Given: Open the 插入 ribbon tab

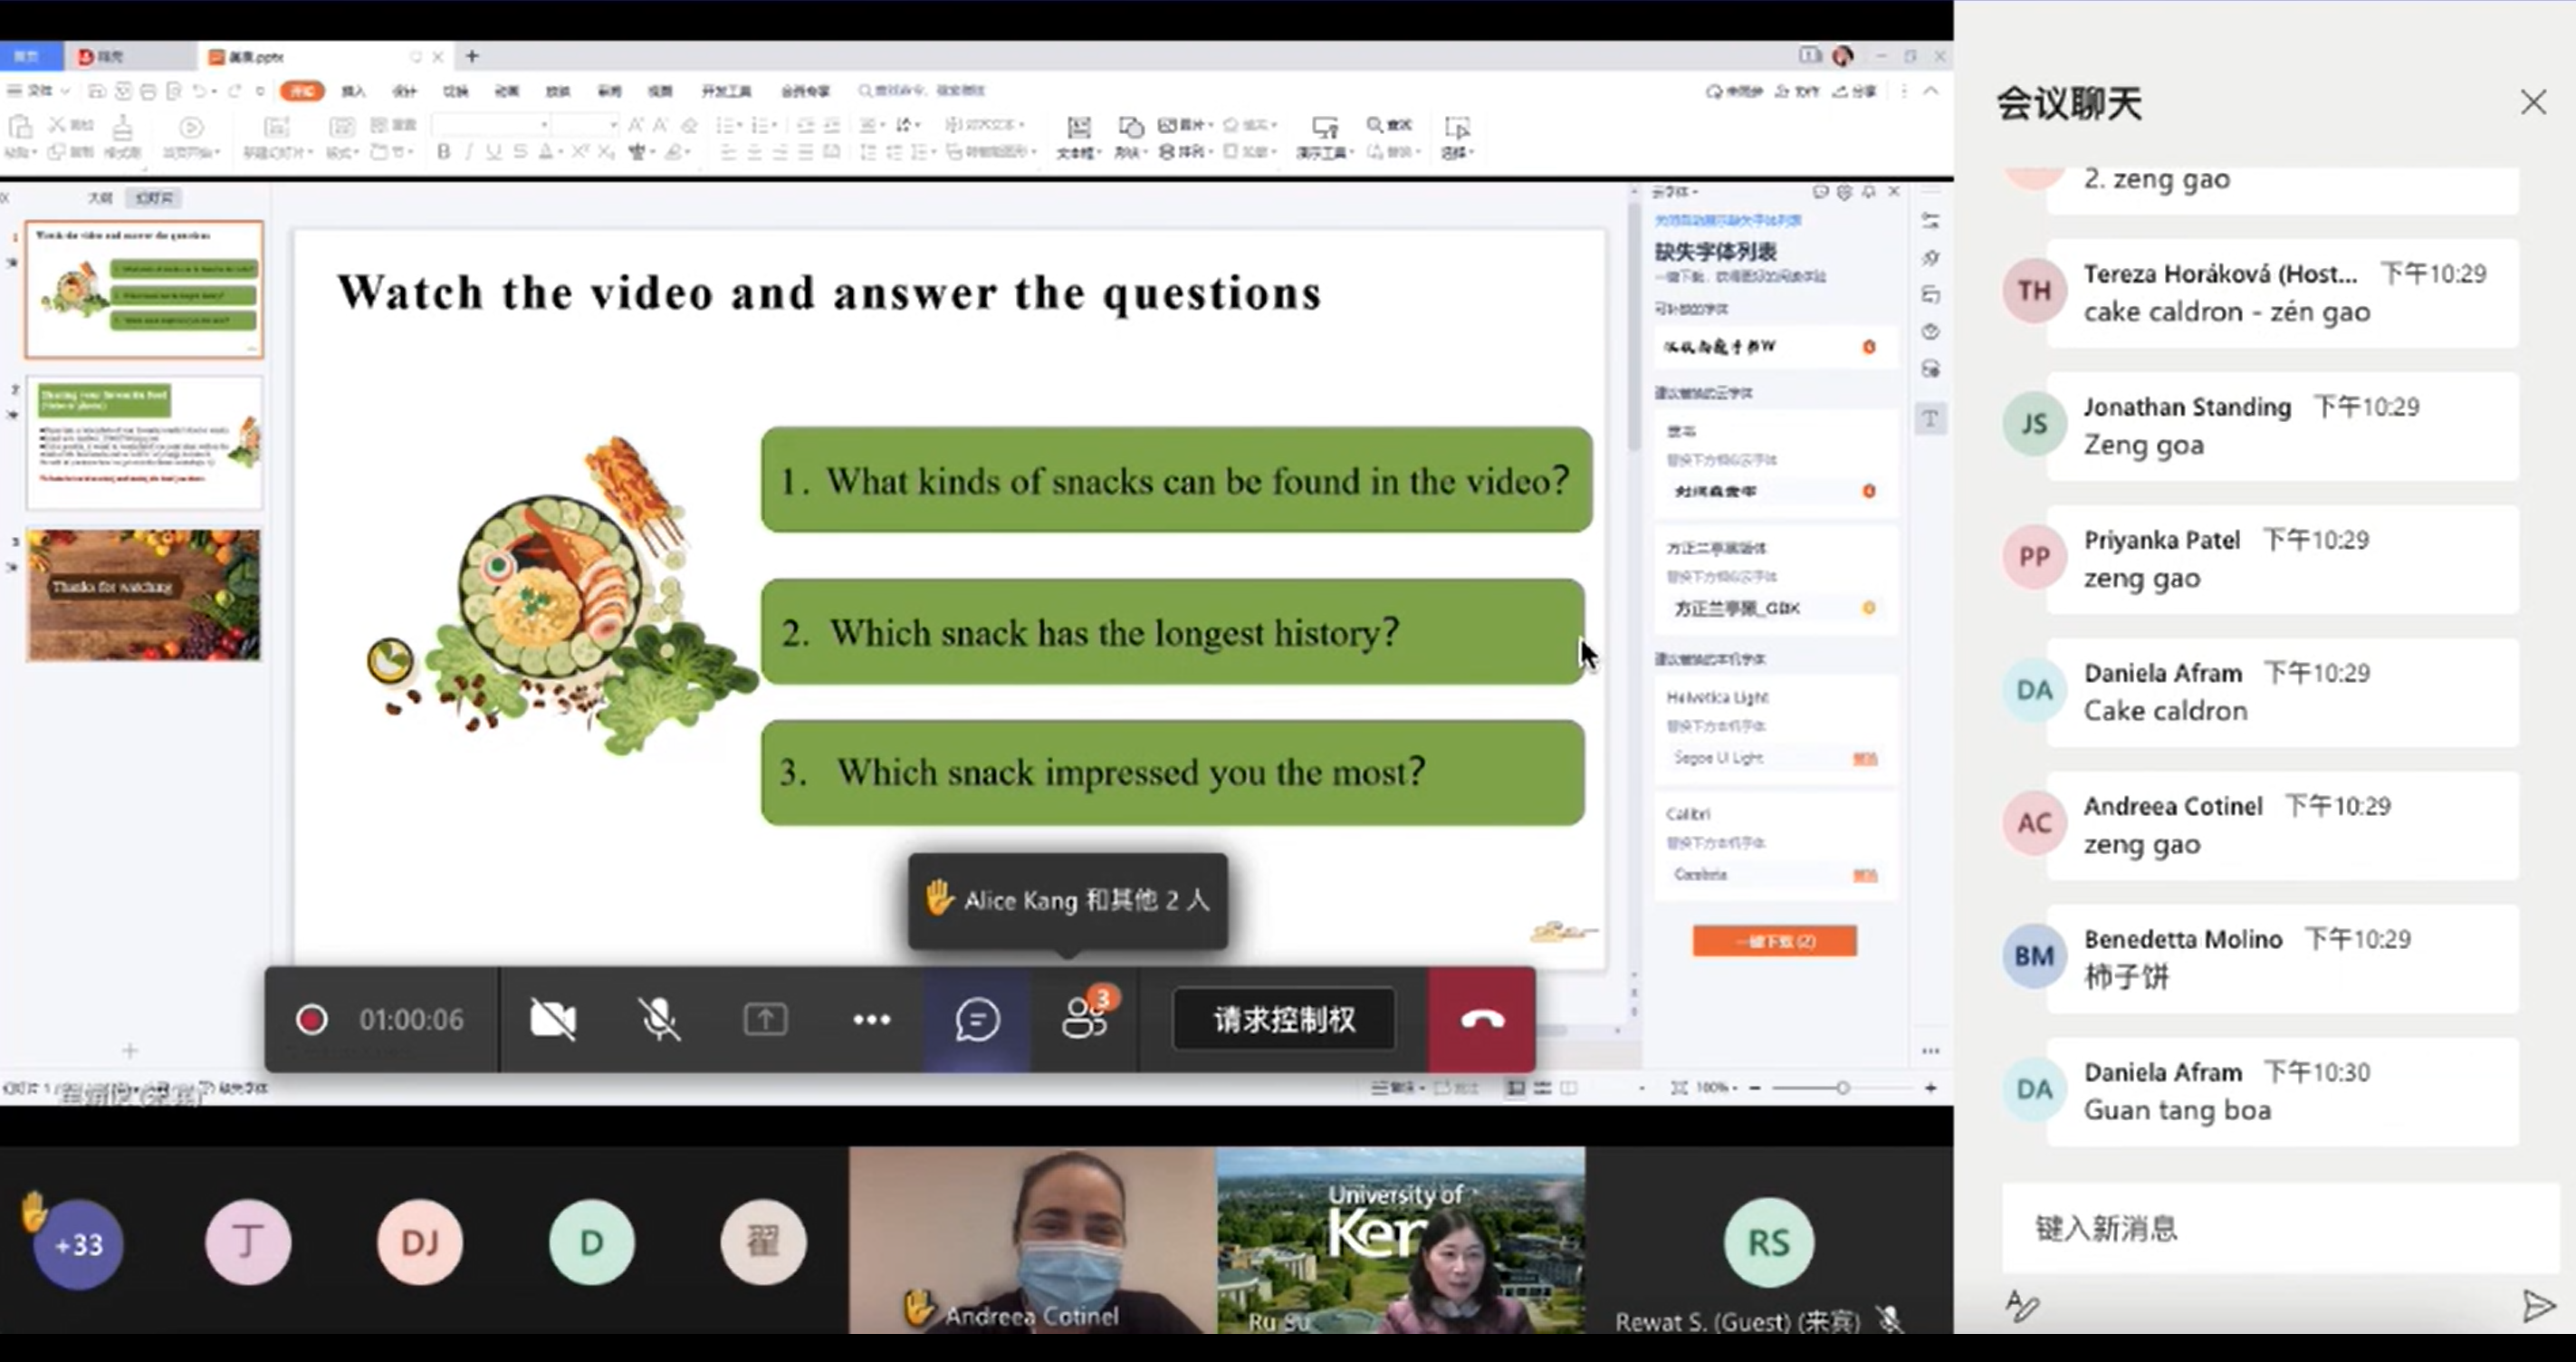Looking at the screenshot, I should tap(353, 91).
